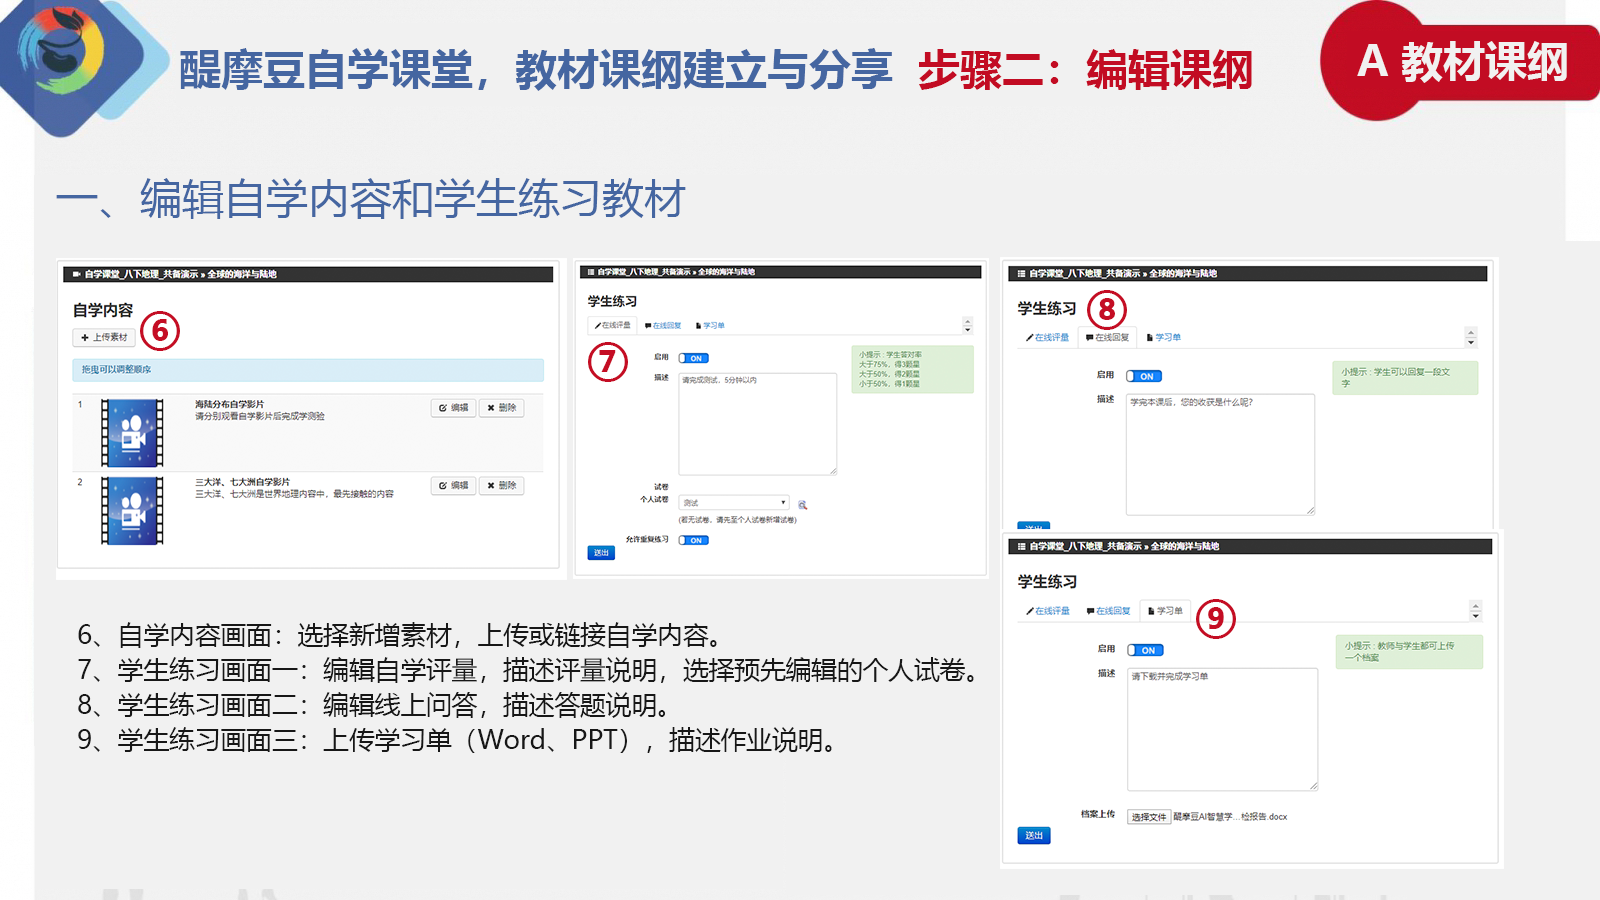Click the 三大洋、七大洲自学影片 film icon
1600x900 pixels.
[x=132, y=511]
